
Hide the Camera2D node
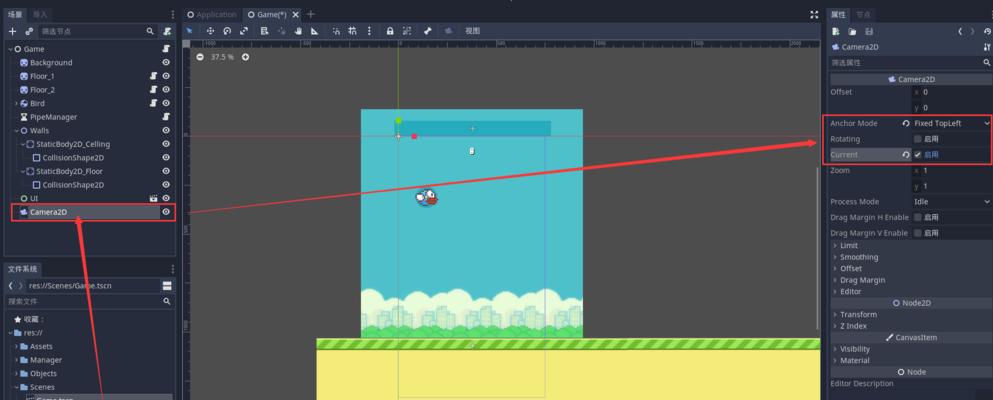tap(167, 212)
